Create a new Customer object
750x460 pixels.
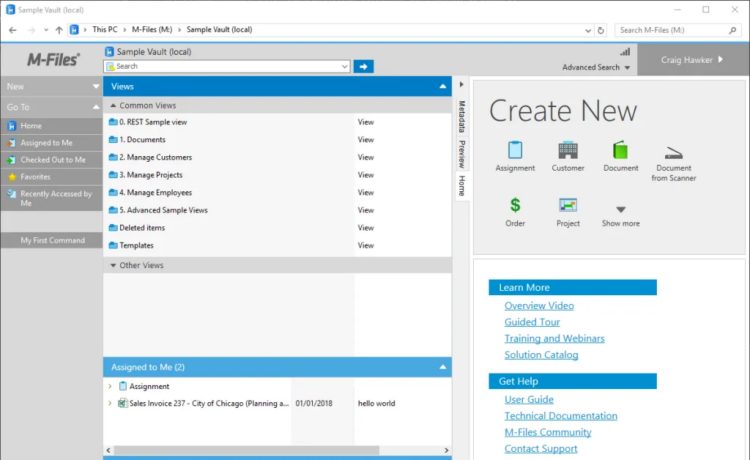click(x=568, y=151)
